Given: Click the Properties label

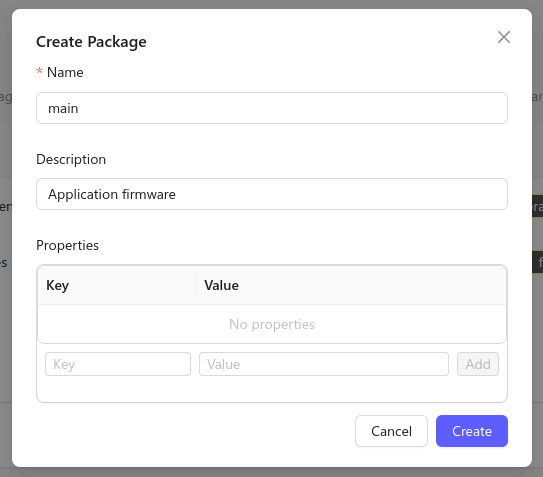Looking at the screenshot, I should point(68,245).
